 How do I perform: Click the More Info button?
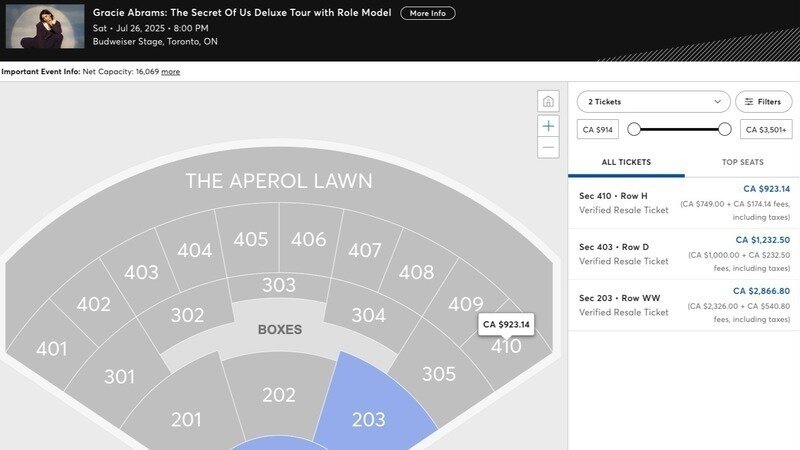427,14
